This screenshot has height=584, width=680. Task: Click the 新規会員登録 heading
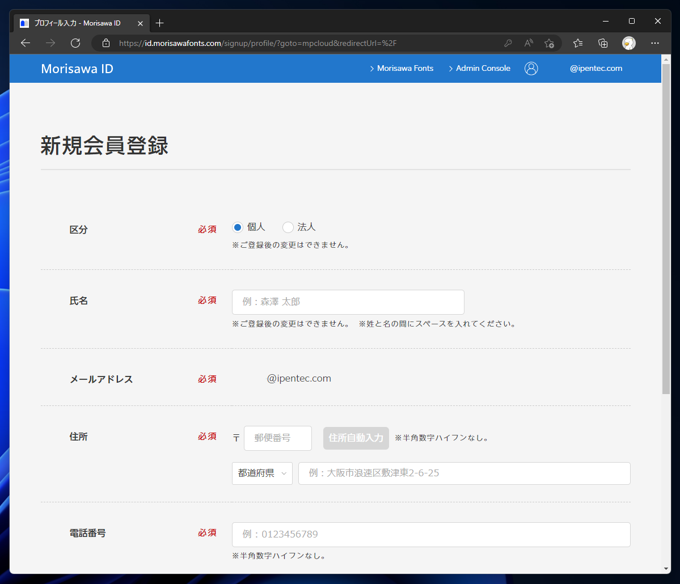point(104,145)
